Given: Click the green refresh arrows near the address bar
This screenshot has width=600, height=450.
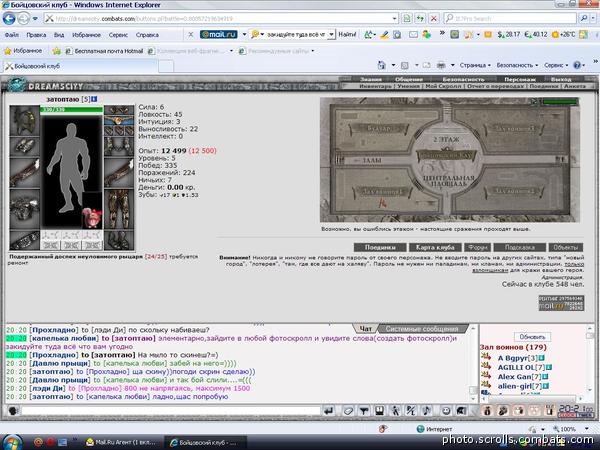Looking at the screenshot, I should coord(420,18).
